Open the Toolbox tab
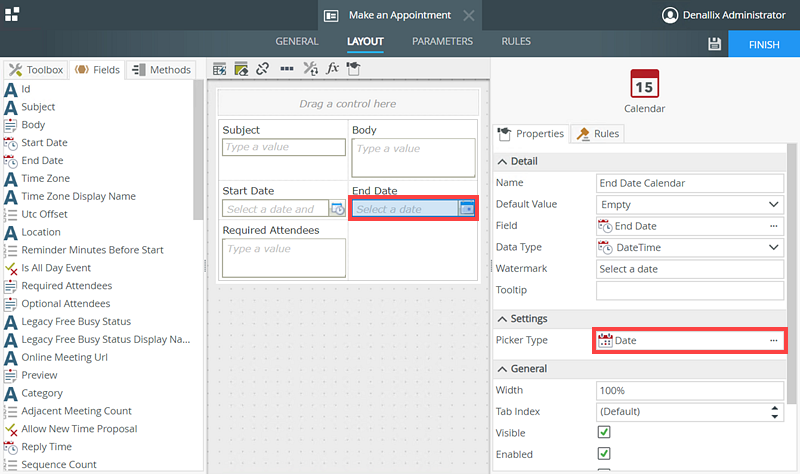Image resolution: width=800 pixels, height=474 pixels. tap(36, 70)
